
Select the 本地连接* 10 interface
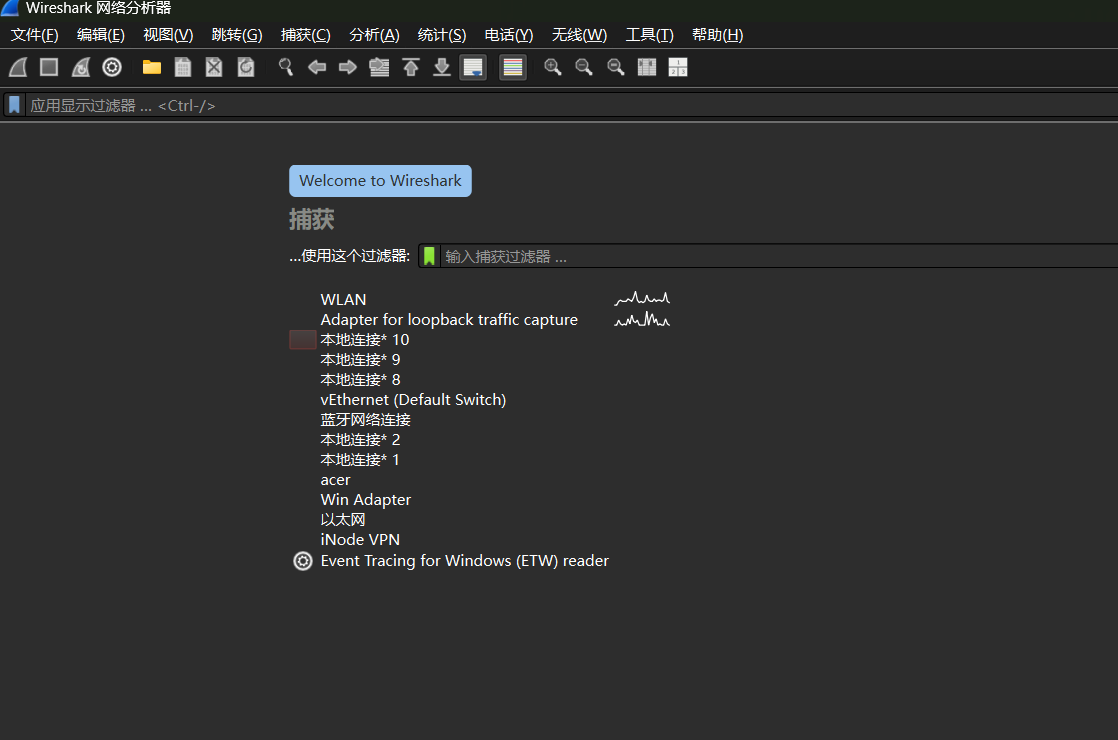point(364,339)
